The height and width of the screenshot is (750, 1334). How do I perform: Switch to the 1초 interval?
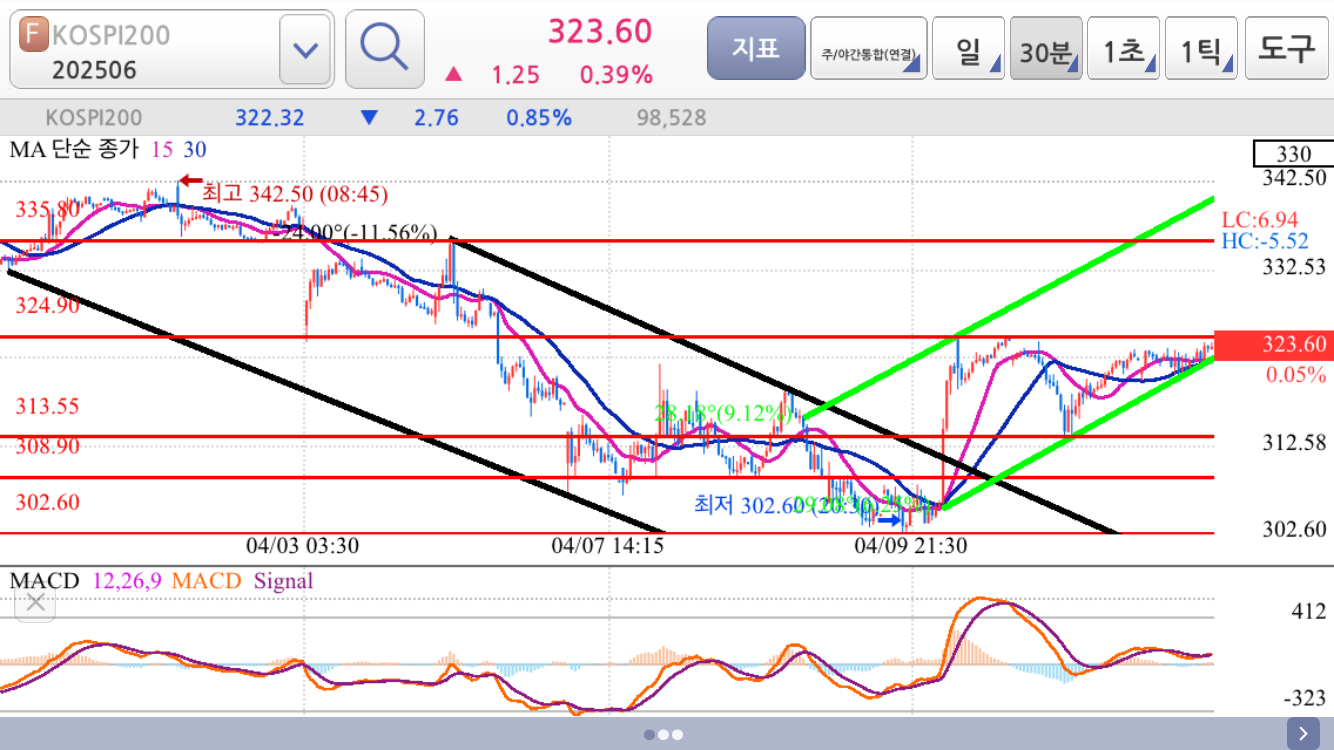1123,49
